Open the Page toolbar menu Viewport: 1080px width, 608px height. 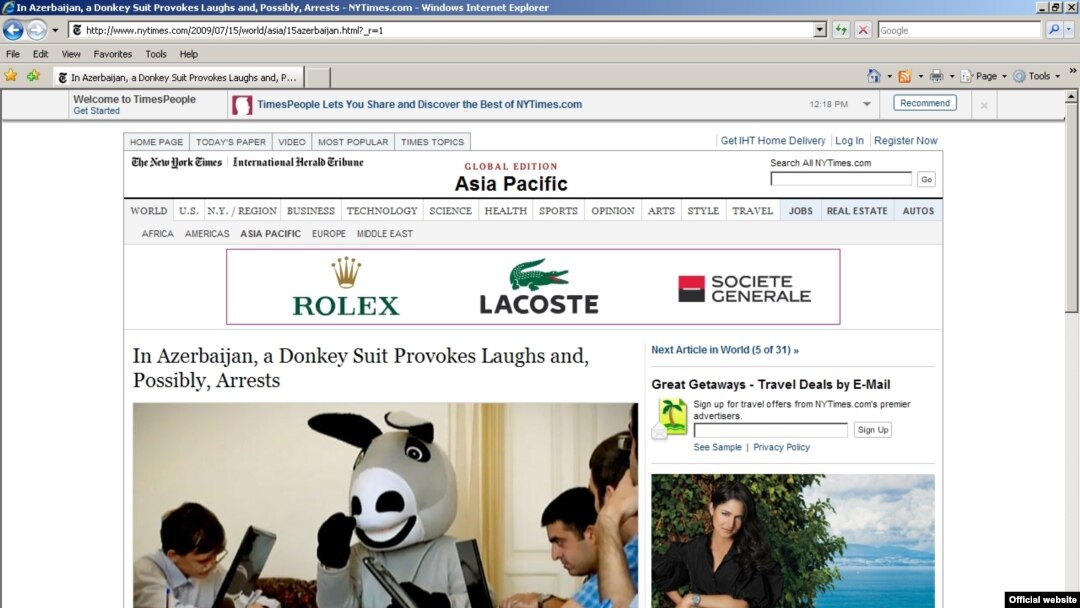click(x=984, y=76)
